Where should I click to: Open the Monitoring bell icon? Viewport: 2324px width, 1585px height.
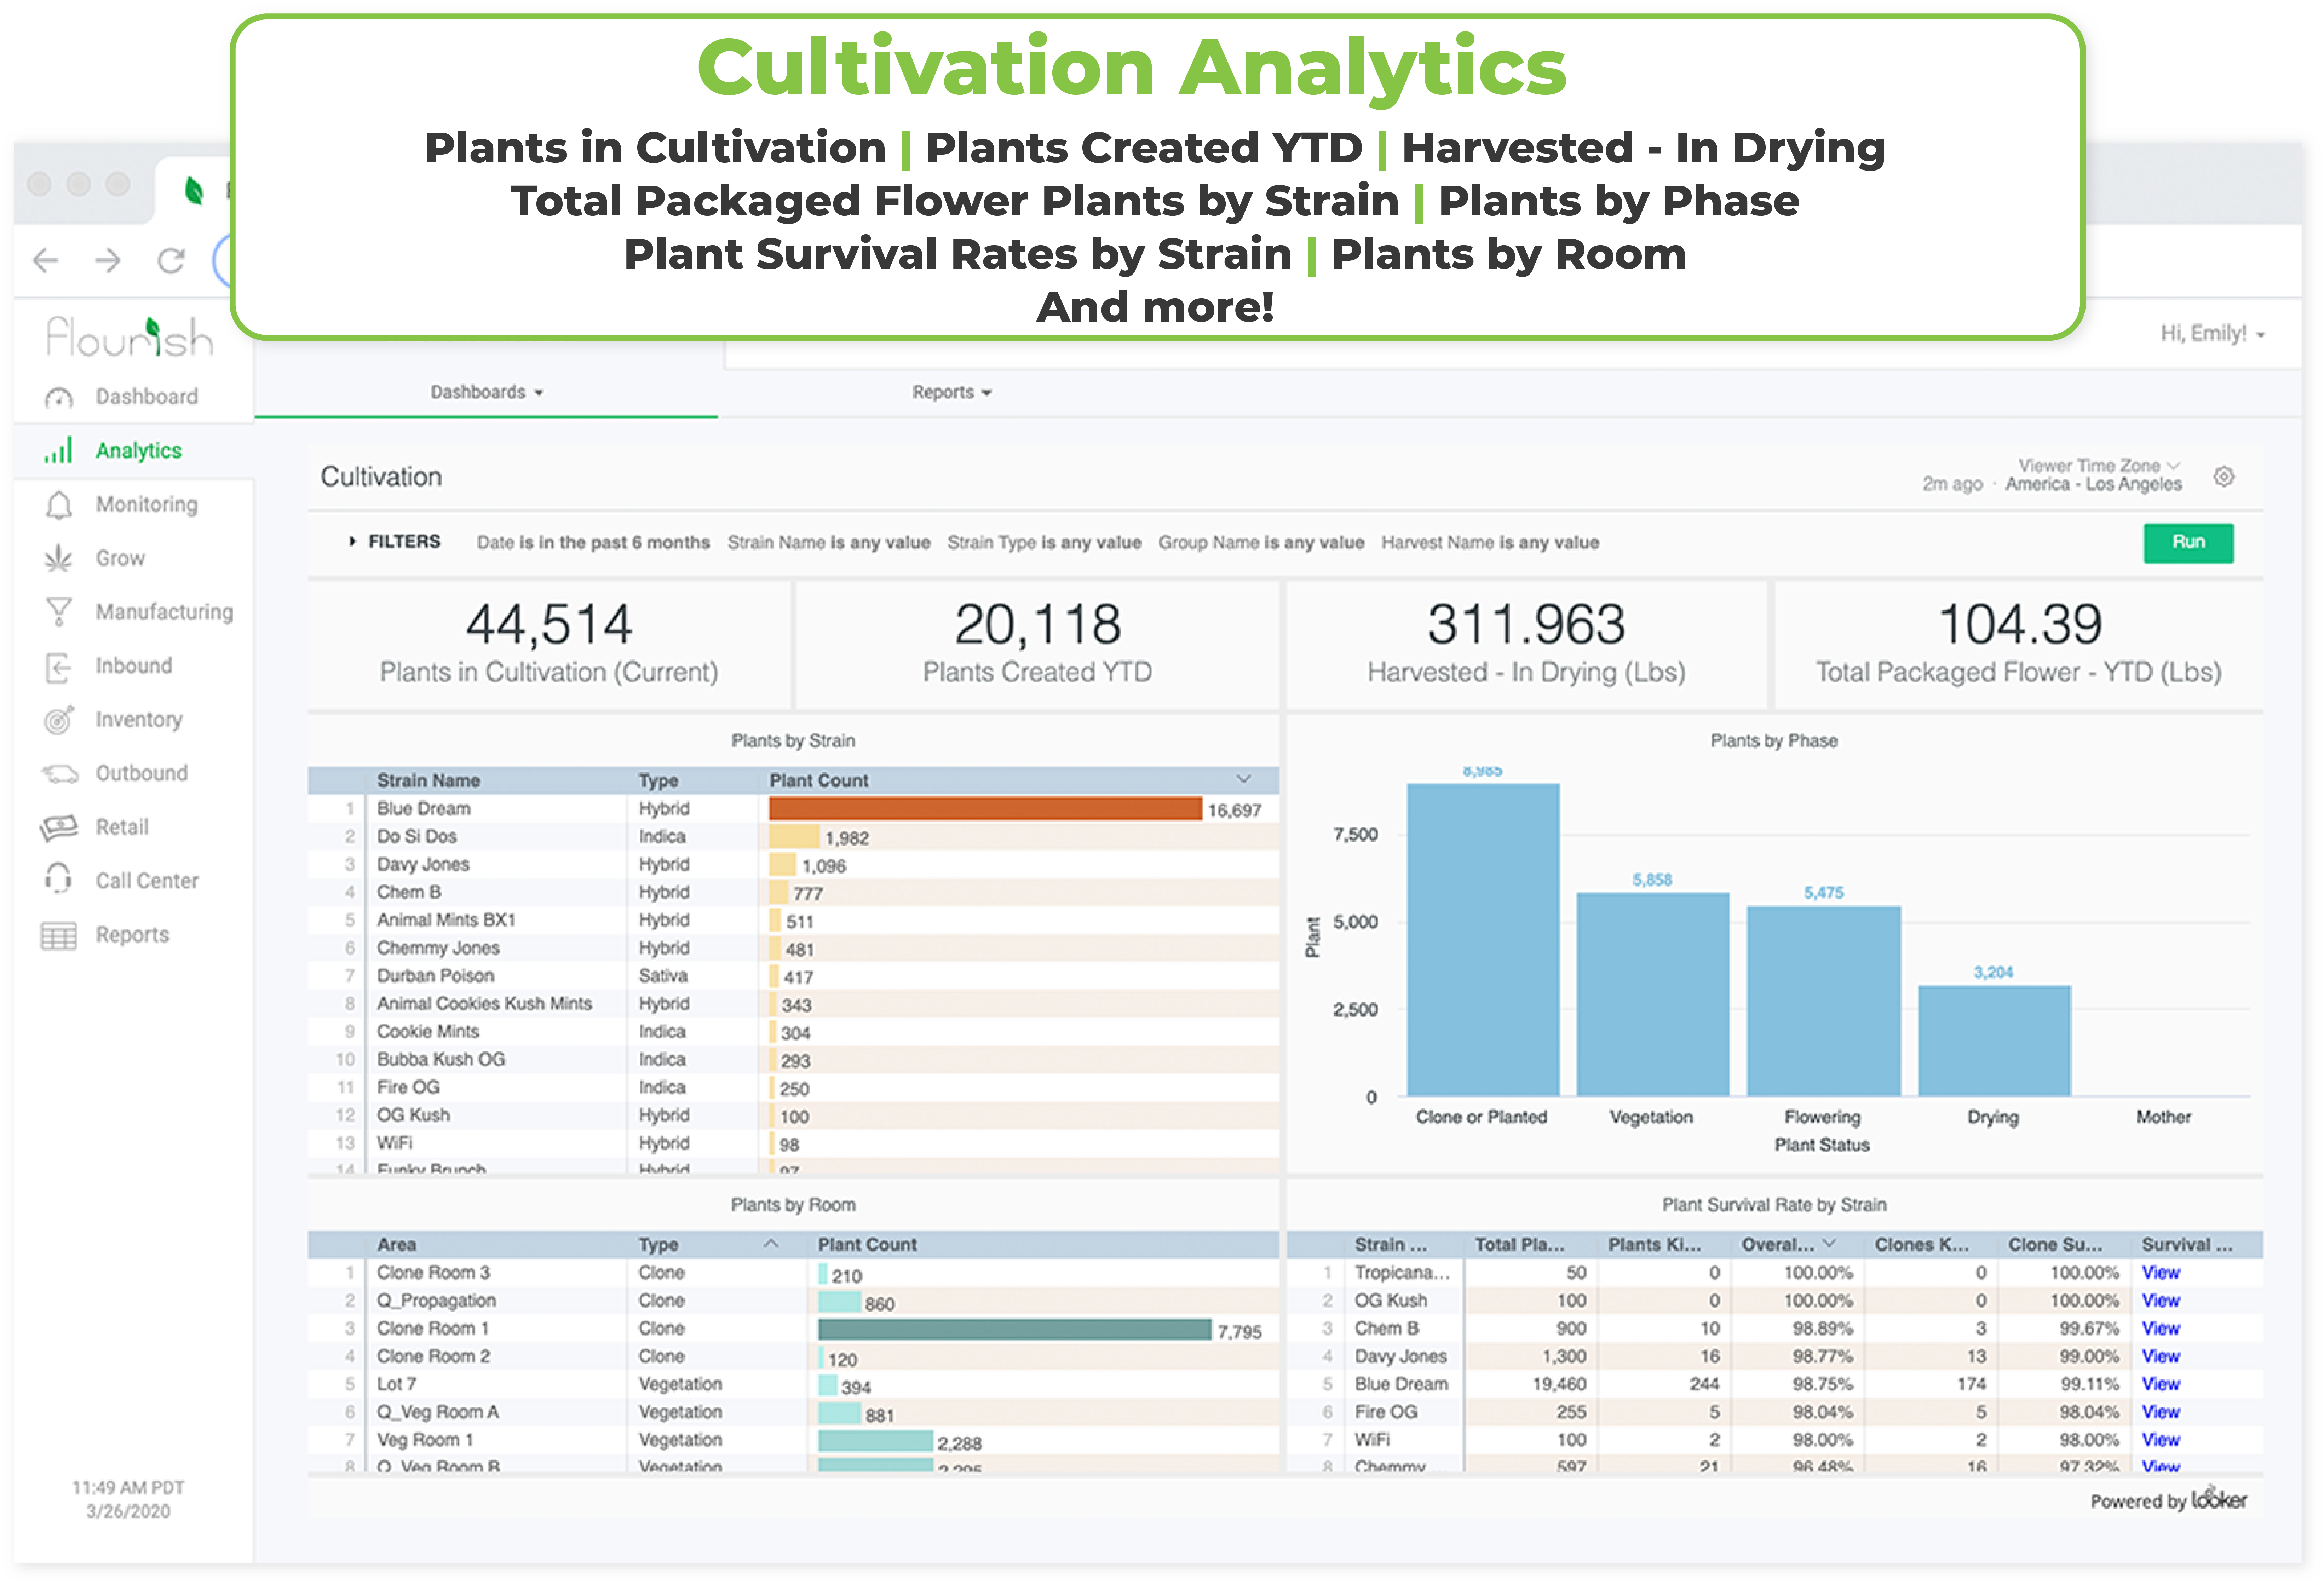59,505
